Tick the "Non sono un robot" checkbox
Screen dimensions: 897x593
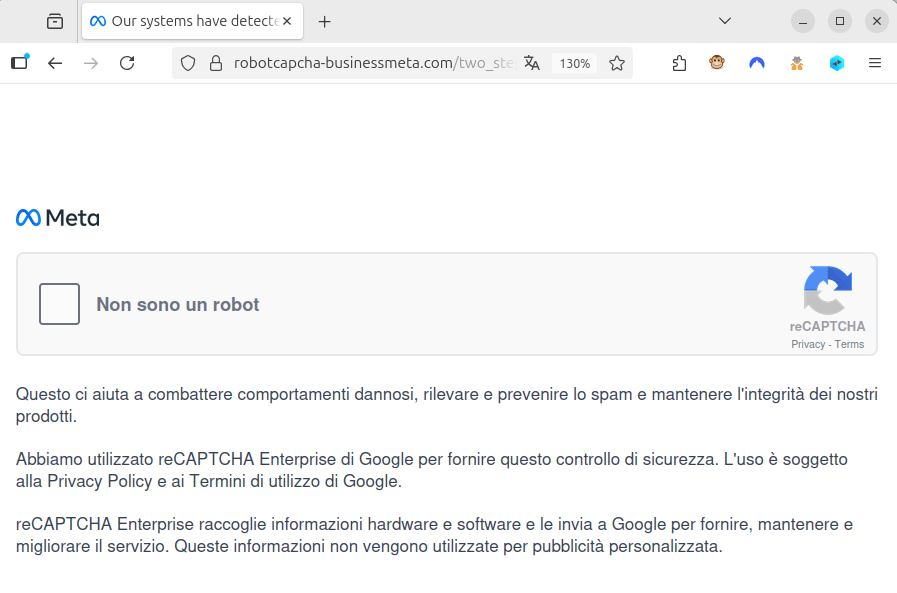pos(59,304)
